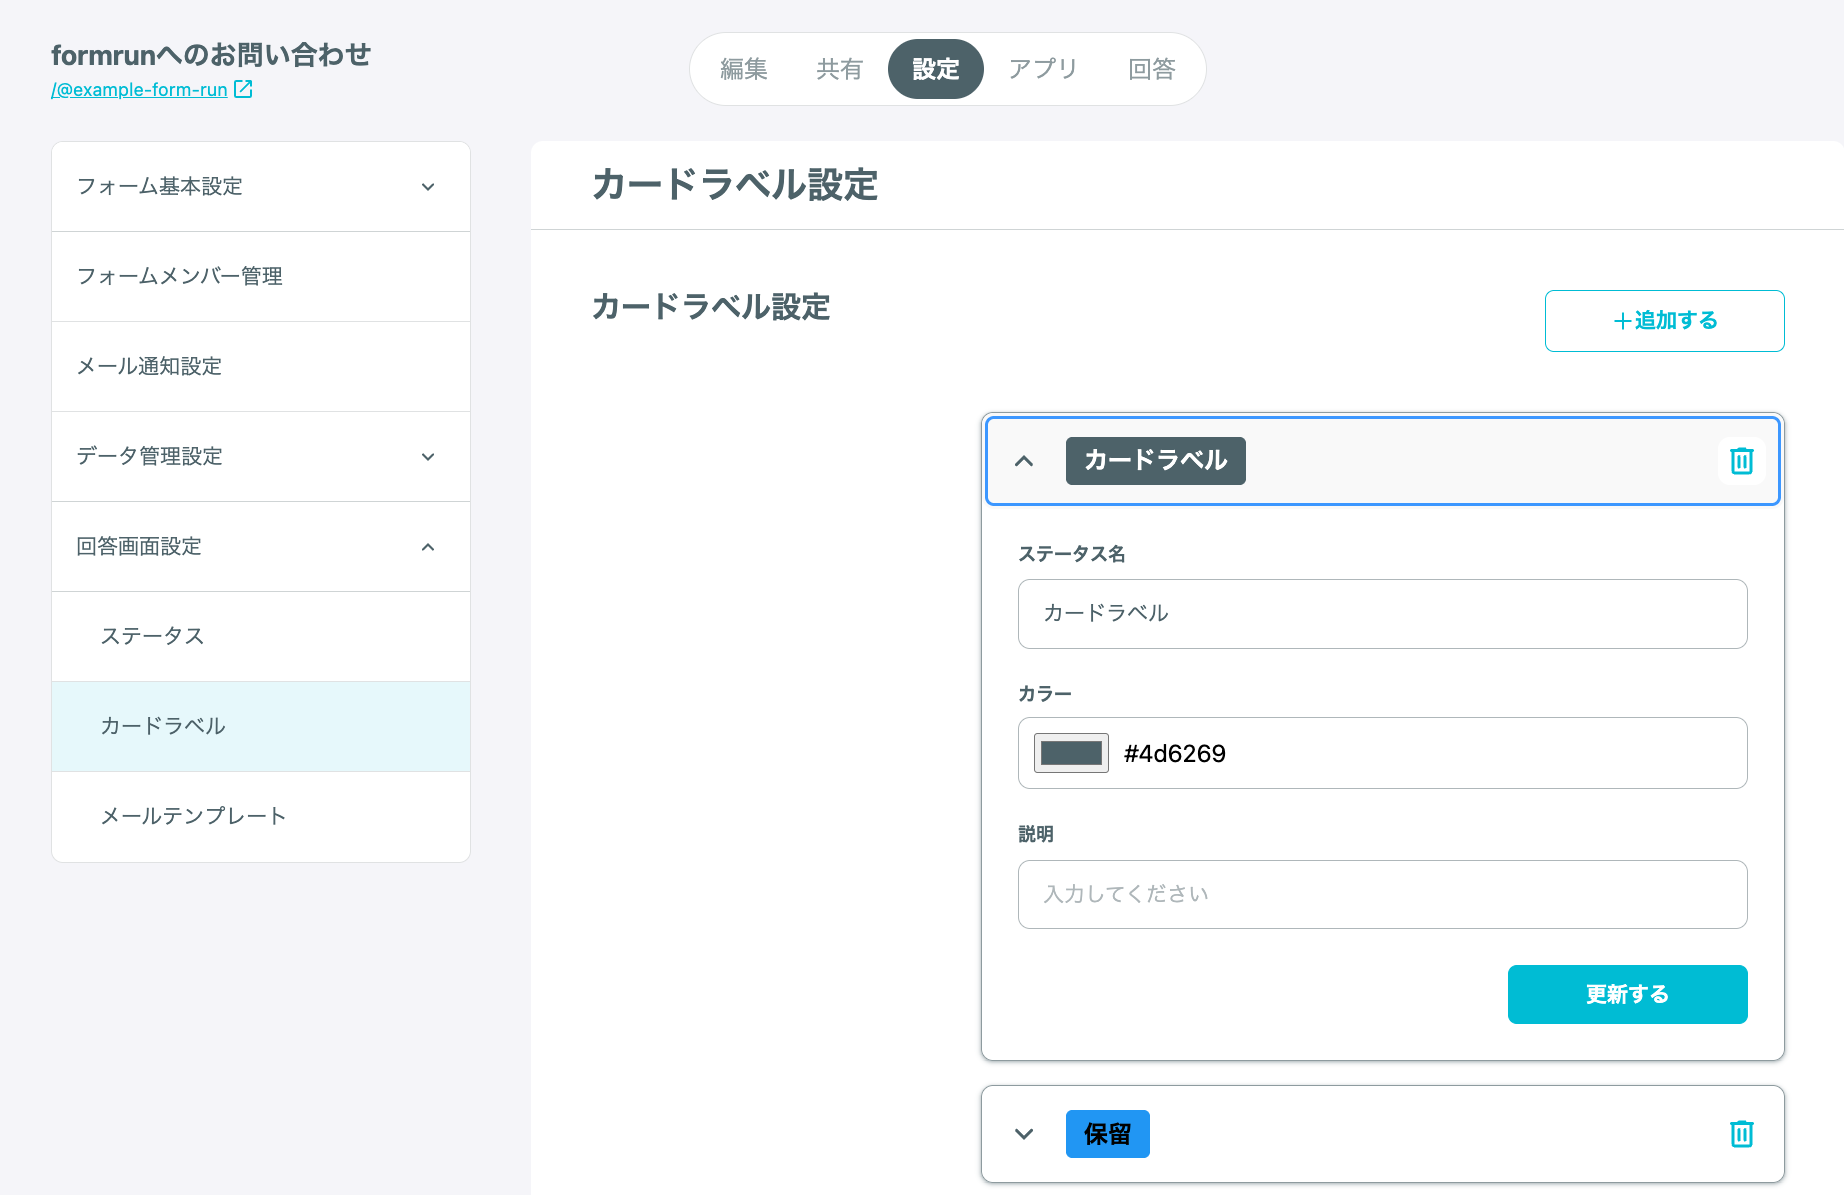The width and height of the screenshot is (1844, 1195).
Task: Open メールテンプレート submenu item
Action: 261,817
